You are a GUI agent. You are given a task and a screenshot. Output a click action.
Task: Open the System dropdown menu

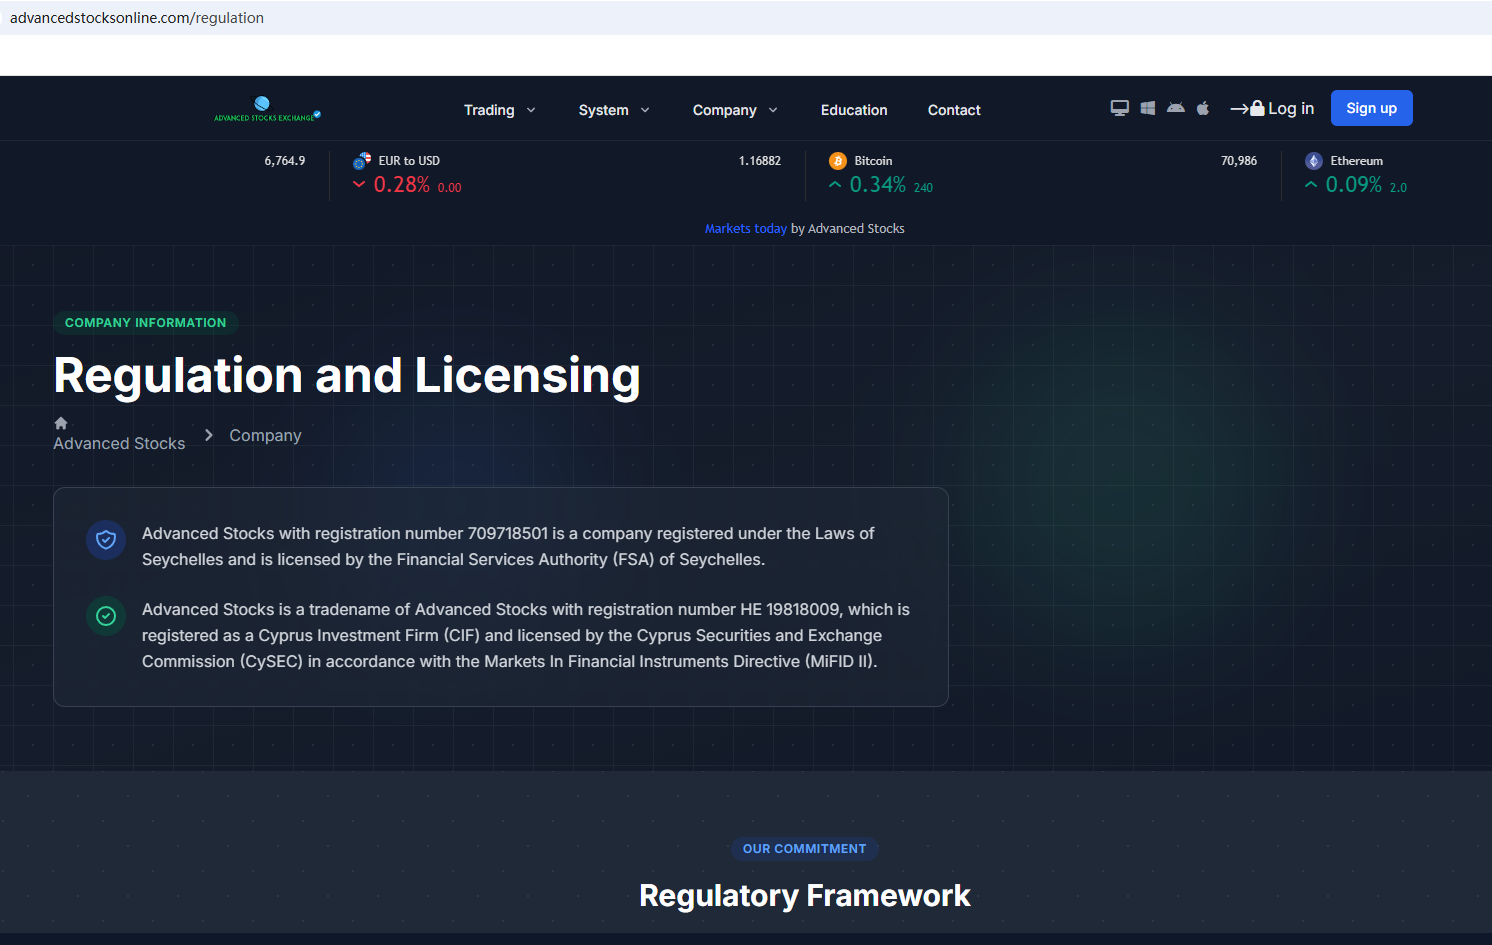tap(613, 110)
